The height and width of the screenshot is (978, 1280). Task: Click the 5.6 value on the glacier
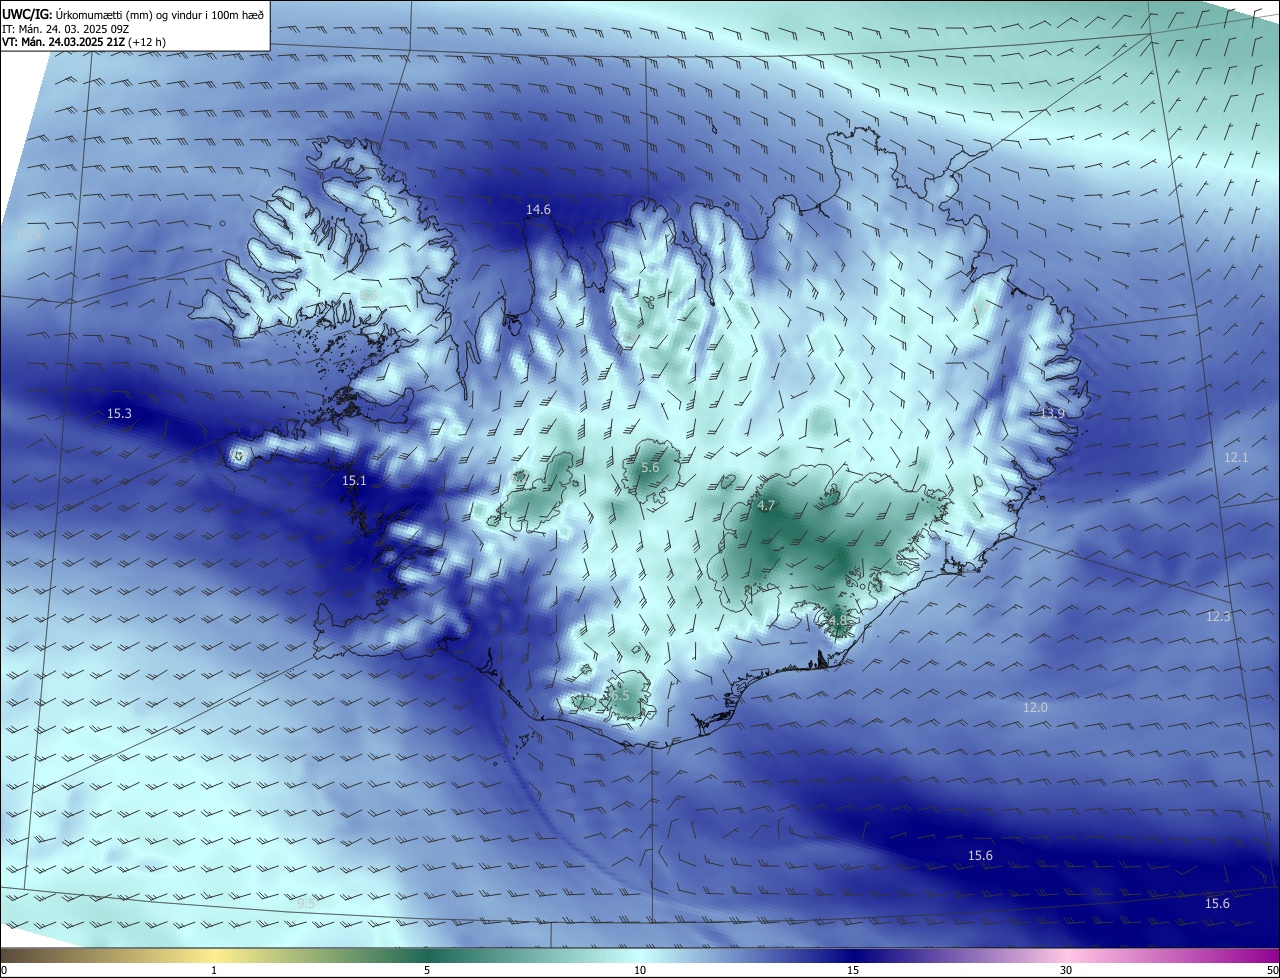click(x=650, y=467)
